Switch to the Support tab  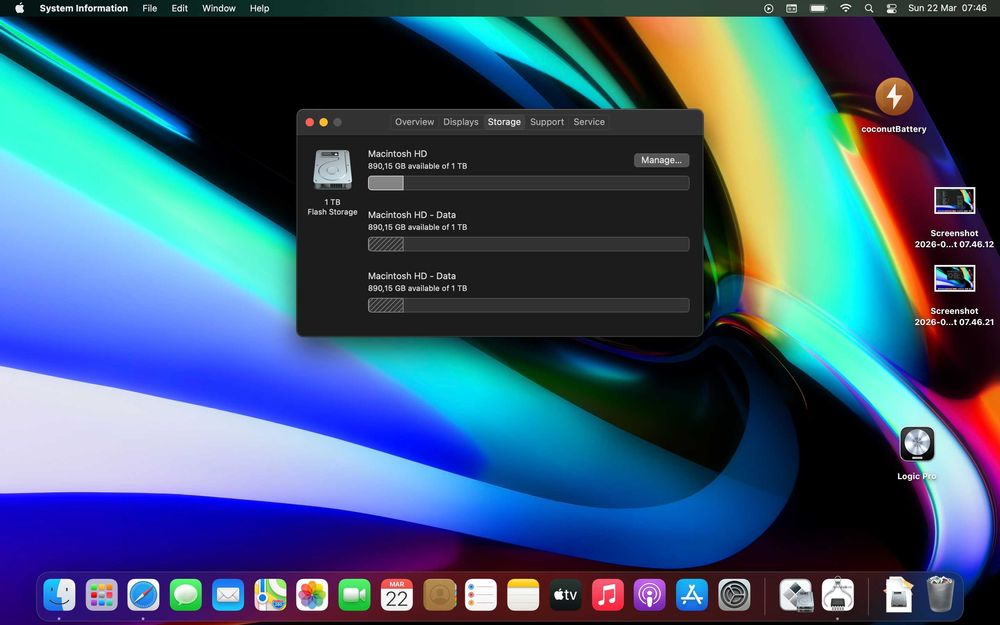click(x=547, y=122)
